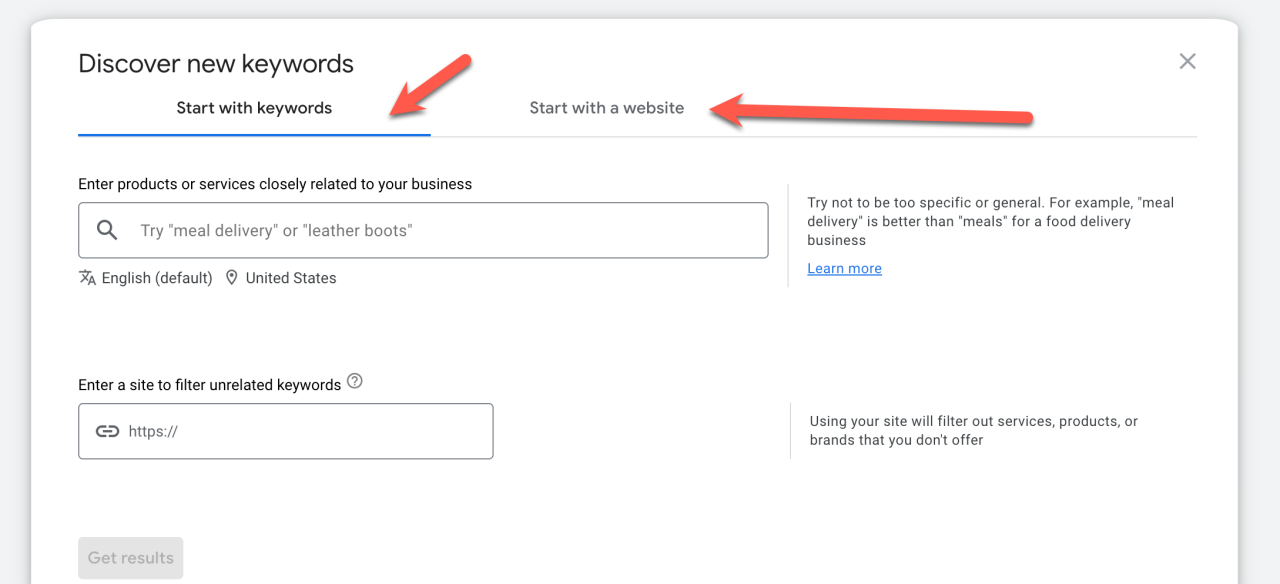Click the Discover new keywords heading
This screenshot has width=1280, height=584.
[216, 64]
